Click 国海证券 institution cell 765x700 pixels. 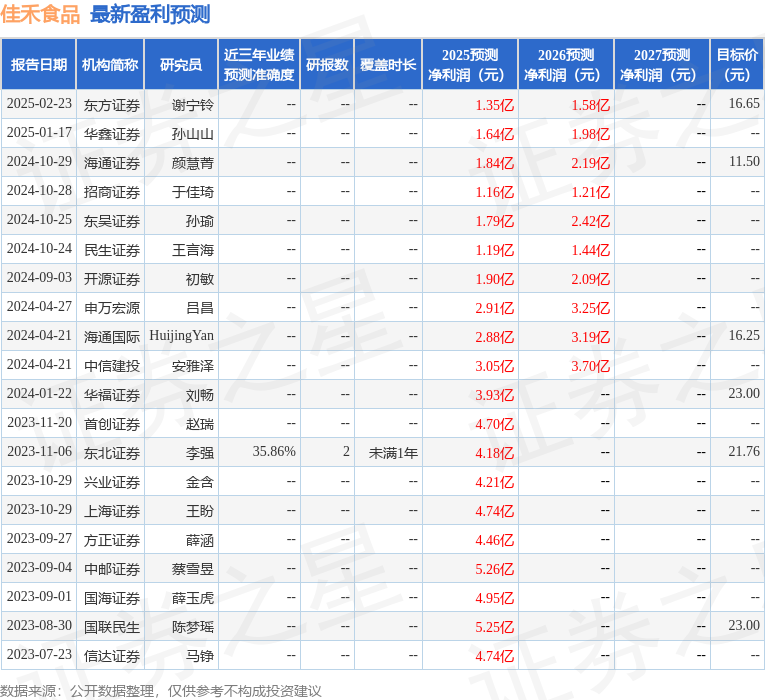112,598
